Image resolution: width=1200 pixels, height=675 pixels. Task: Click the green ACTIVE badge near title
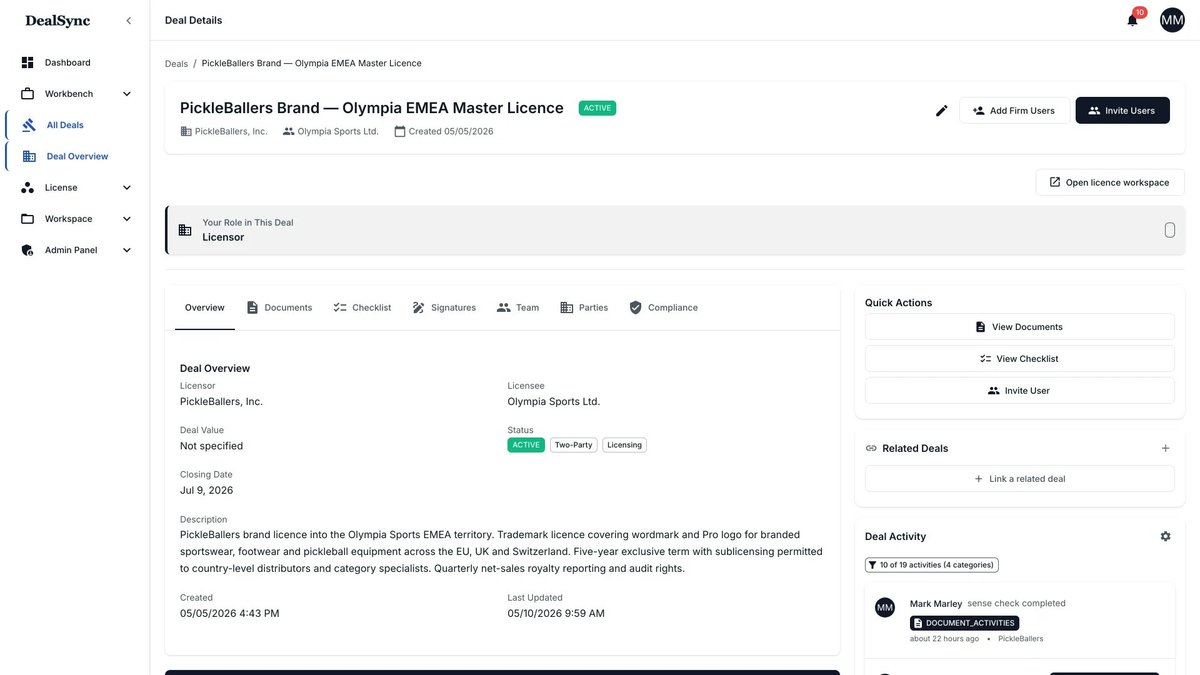click(x=597, y=108)
